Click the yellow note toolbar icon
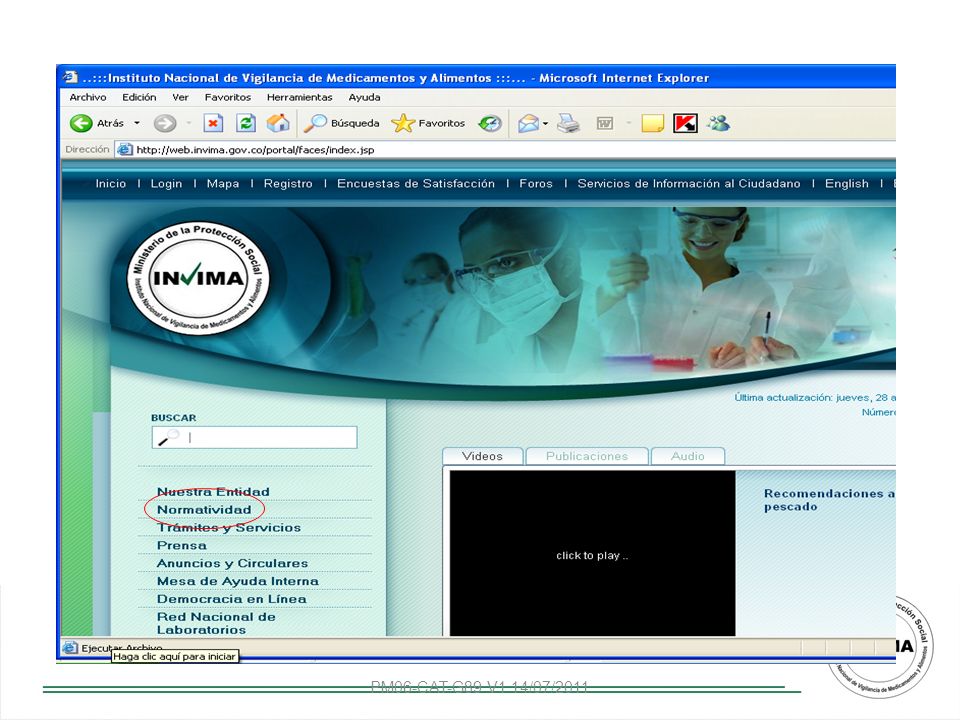 click(653, 124)
